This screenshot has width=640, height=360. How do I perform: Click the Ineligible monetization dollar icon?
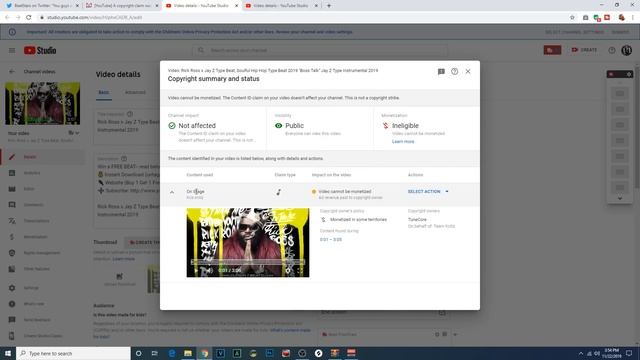click(x=385, y=126)
